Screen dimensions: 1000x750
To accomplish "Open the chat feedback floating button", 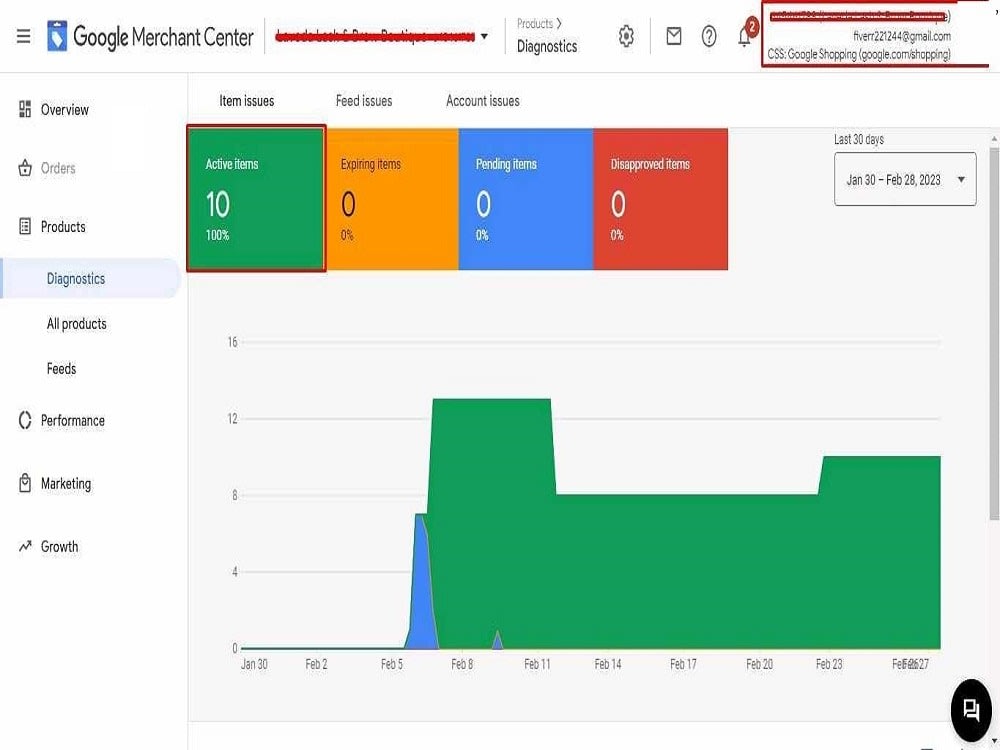I will click(x=971, y=710).
